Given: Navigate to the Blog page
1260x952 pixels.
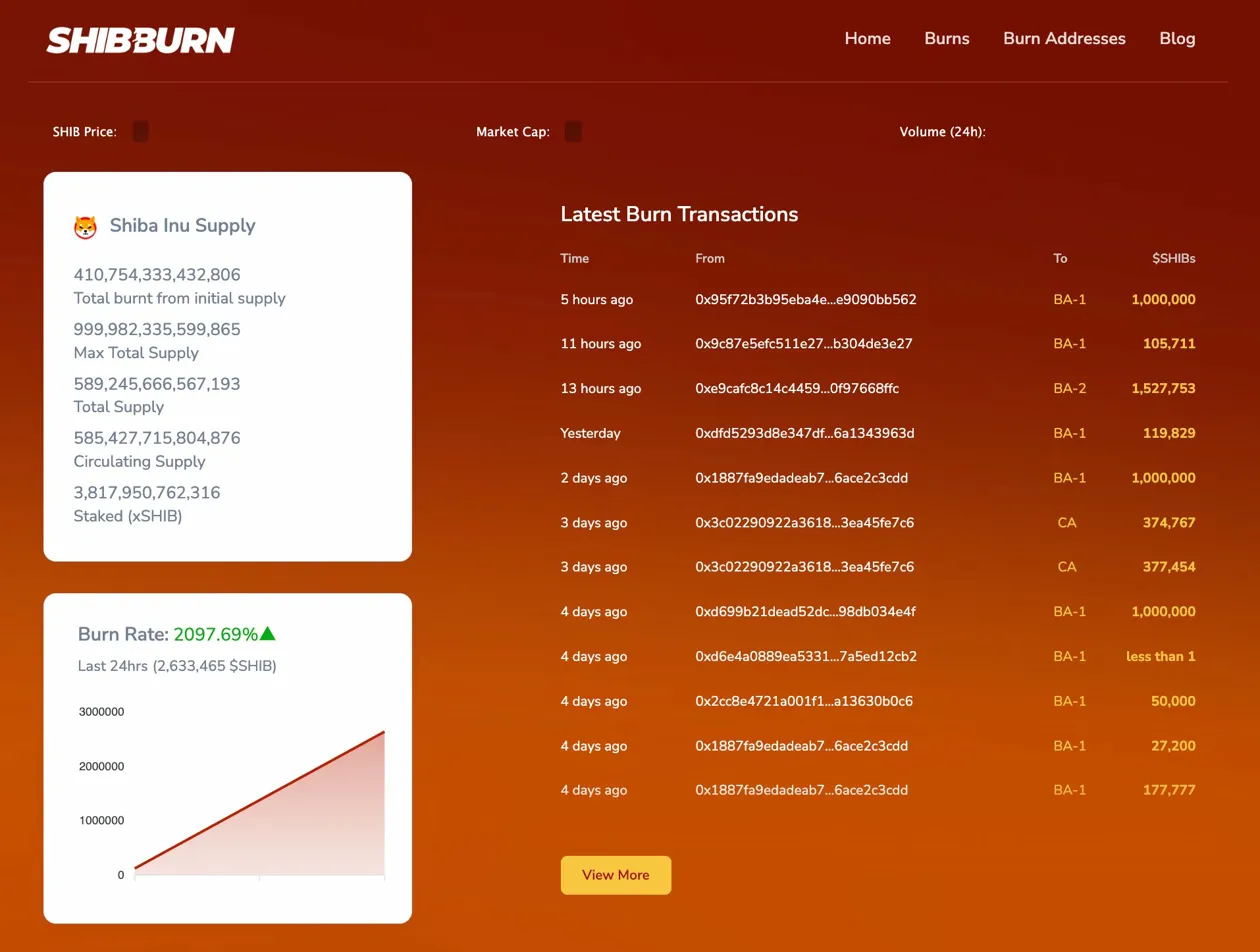Looking at the screenshot, I should 1177,39.
